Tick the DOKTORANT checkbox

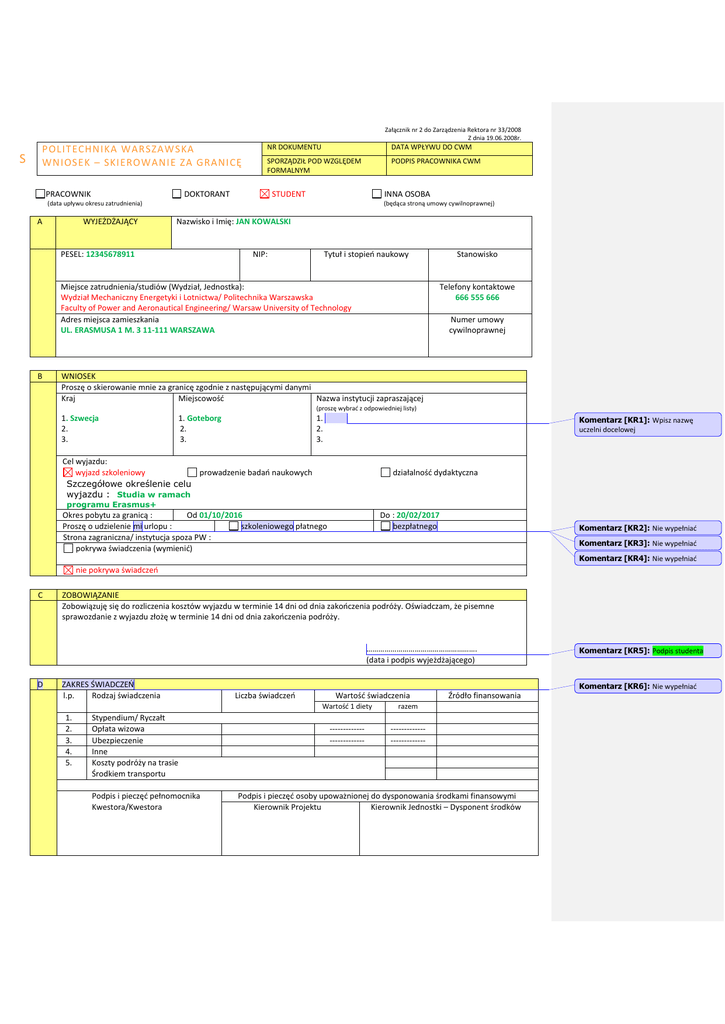pos(177,194)
